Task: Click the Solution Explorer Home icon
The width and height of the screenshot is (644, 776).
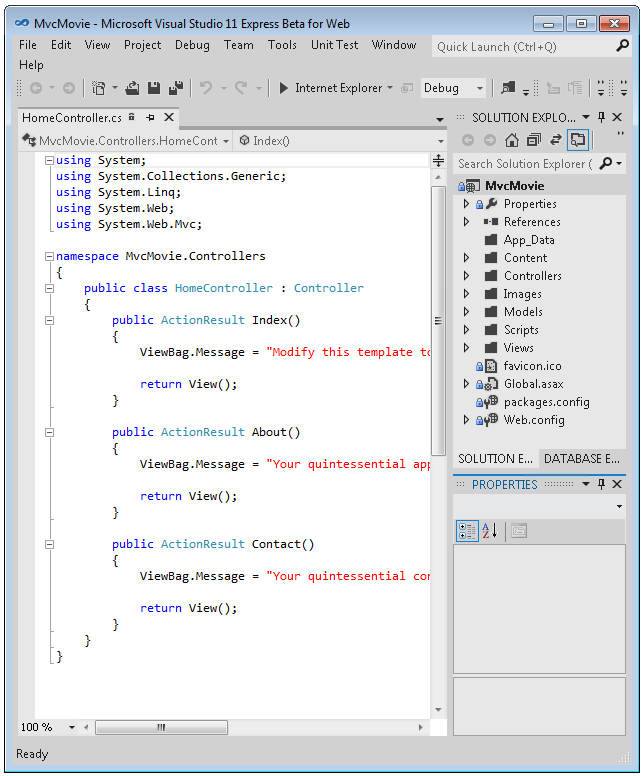Action: 512,141
